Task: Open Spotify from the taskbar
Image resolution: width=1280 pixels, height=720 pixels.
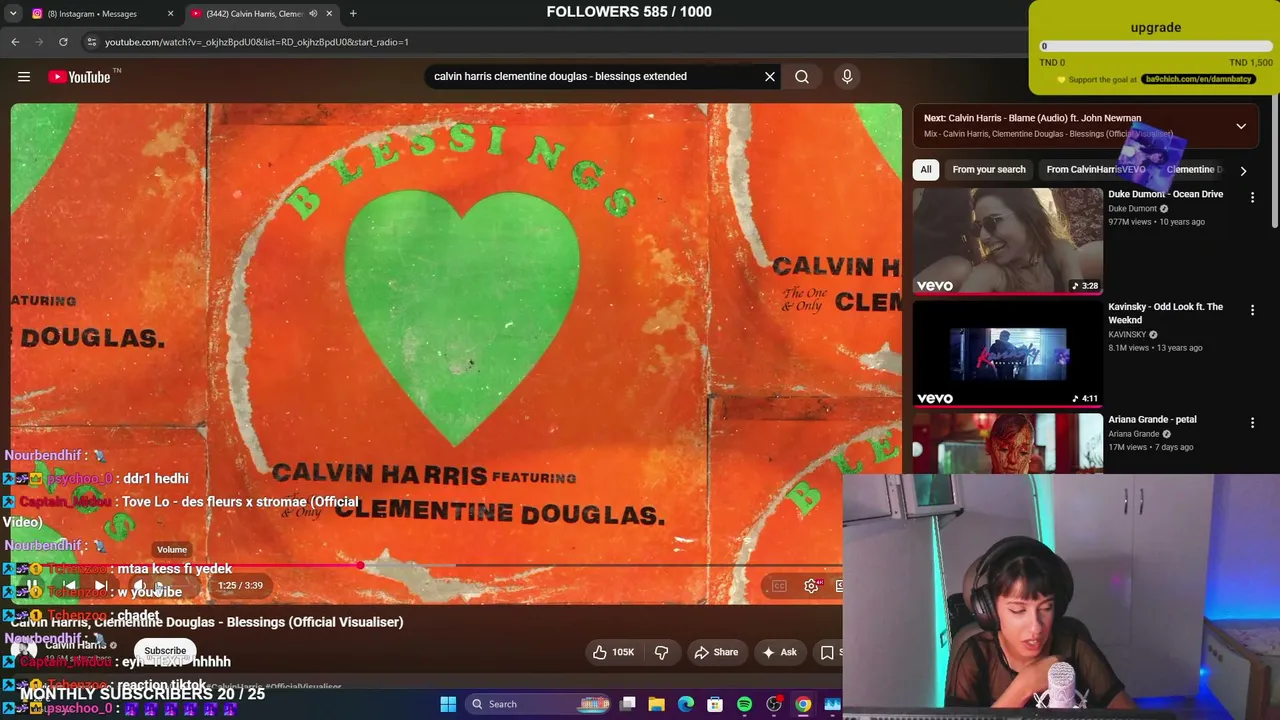Action: [744, 704]
